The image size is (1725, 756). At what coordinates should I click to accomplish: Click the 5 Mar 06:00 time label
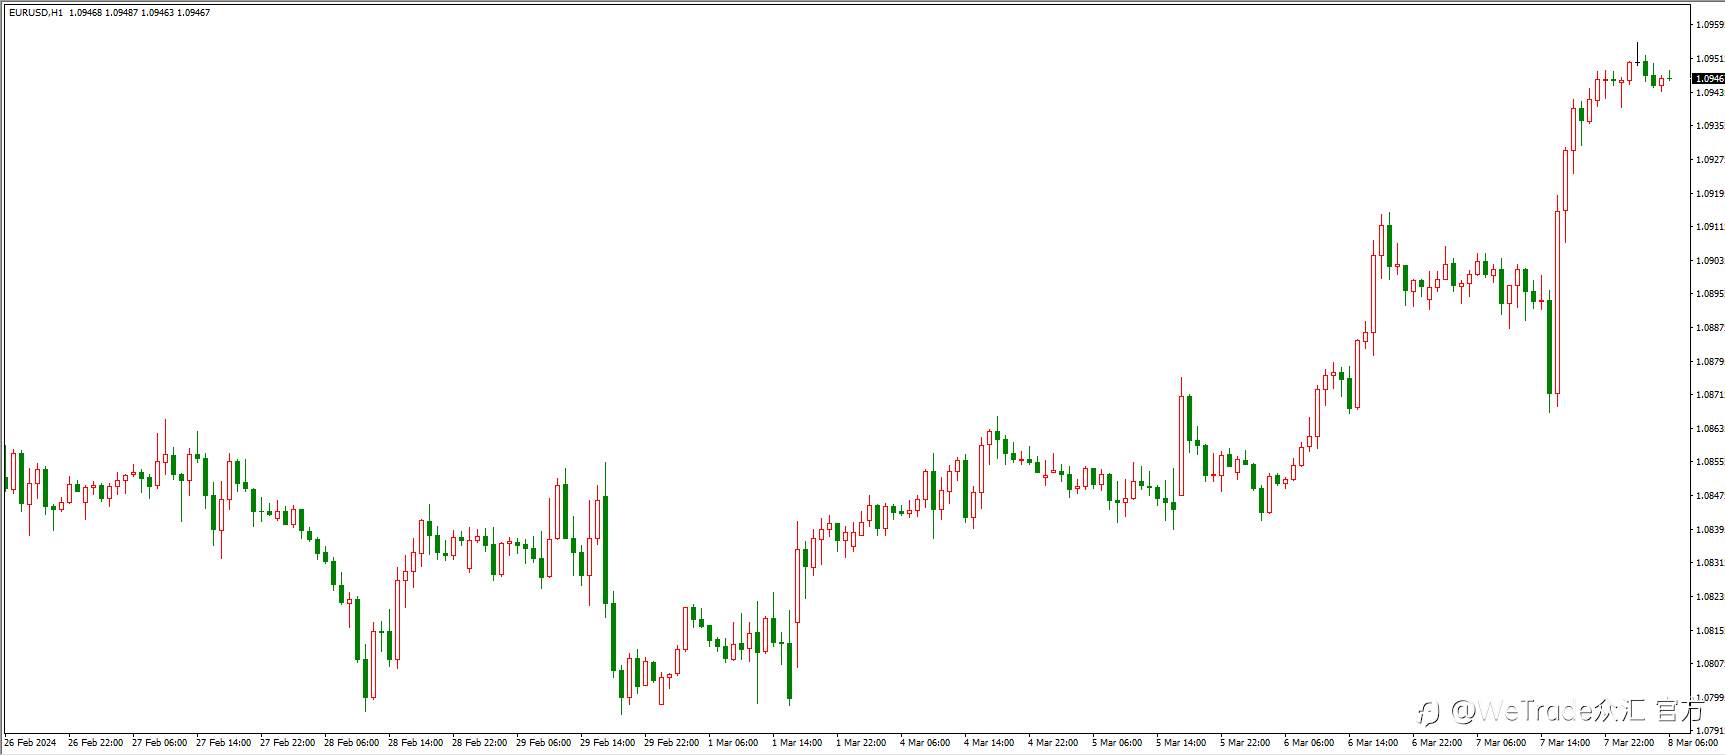(x=1117, y=743)
